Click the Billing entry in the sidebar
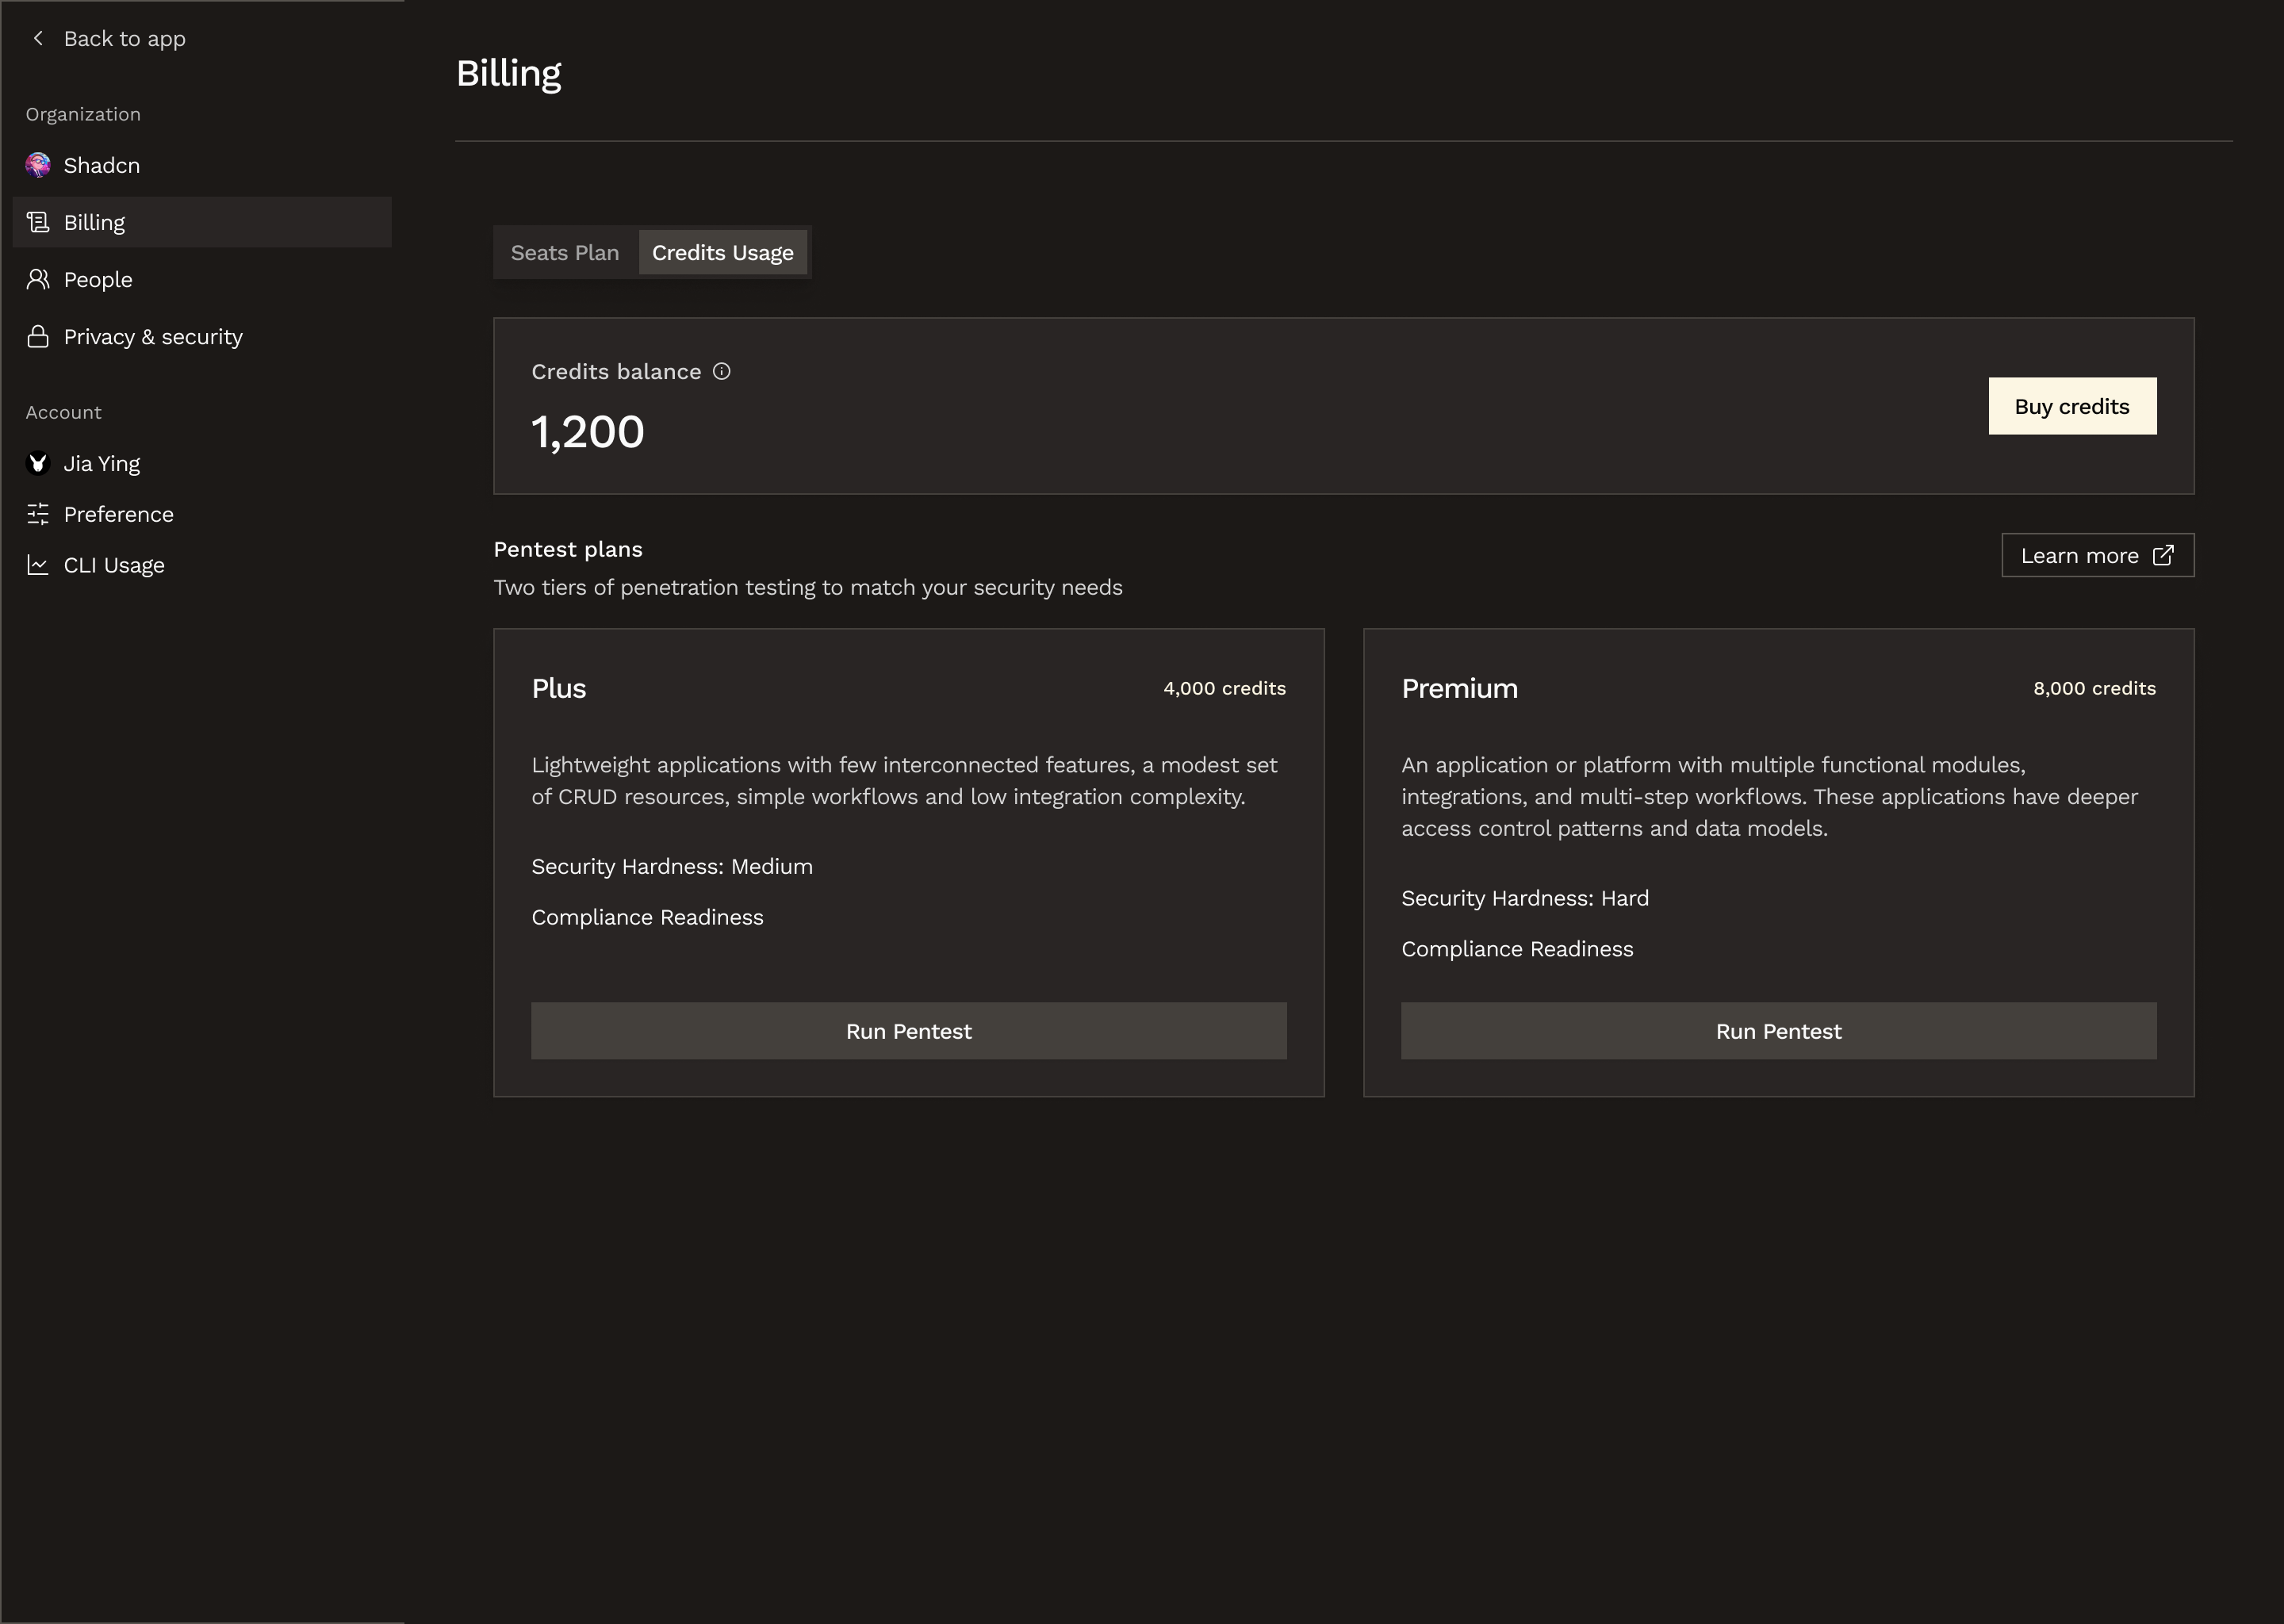Image resolution: width=2284 pixels, height=1624 pixels. click(94, 222)
